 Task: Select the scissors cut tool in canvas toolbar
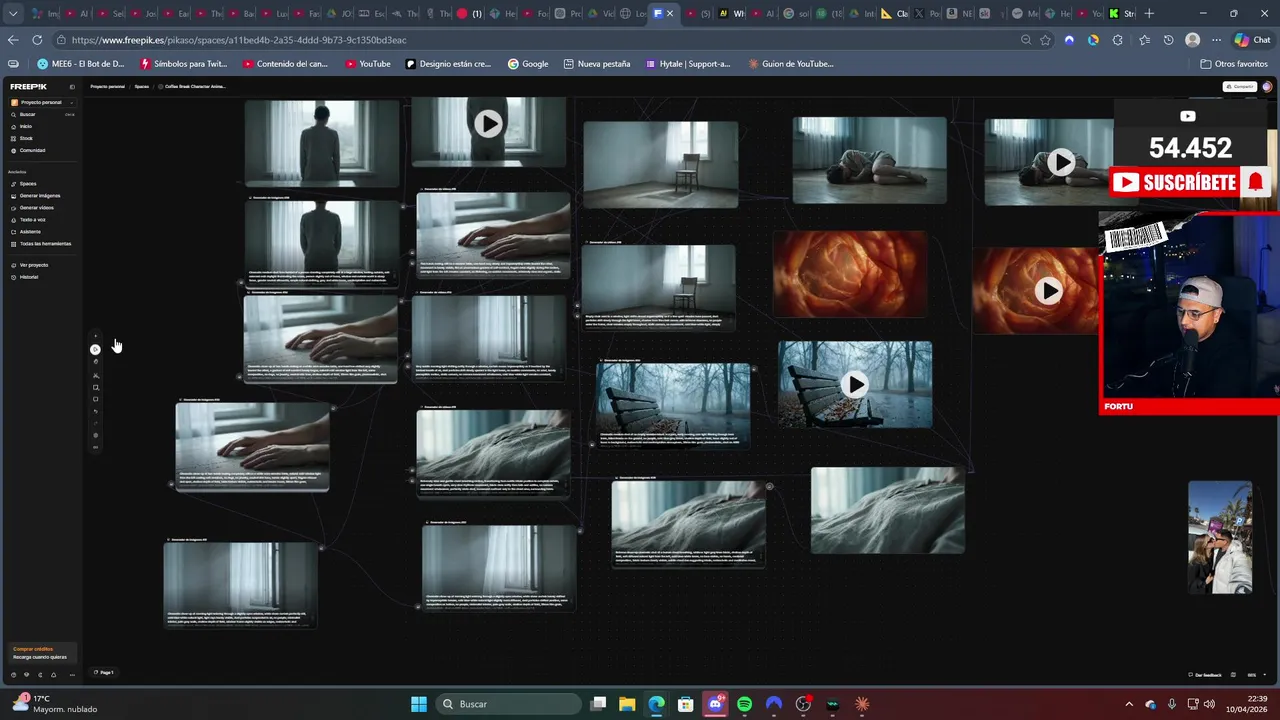(96, 375)
